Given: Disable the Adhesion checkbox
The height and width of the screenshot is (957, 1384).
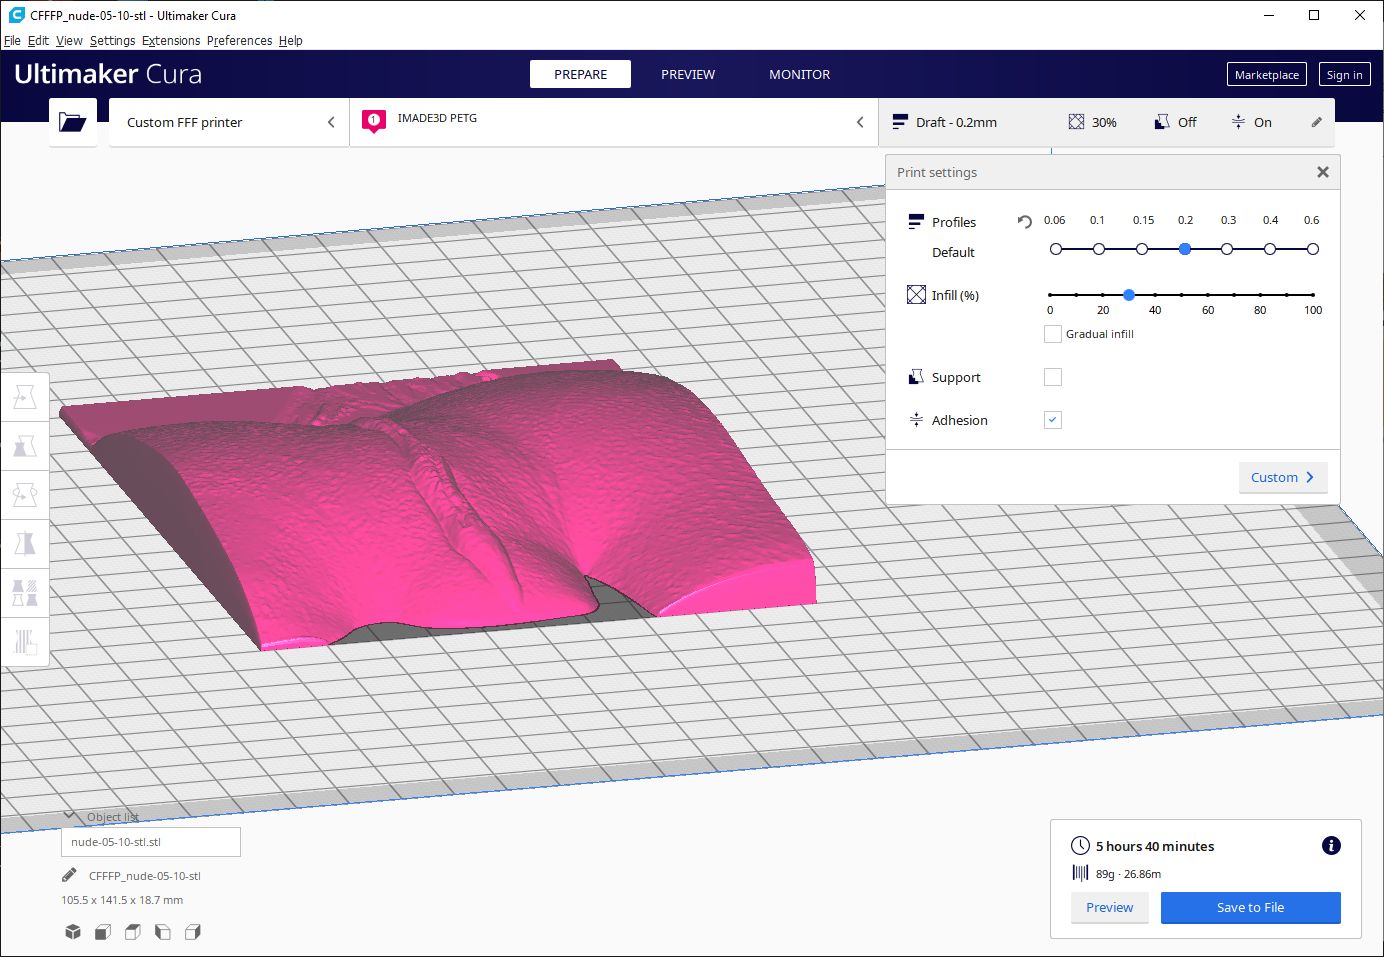Looking at the screenshot, I should 1052,420.
